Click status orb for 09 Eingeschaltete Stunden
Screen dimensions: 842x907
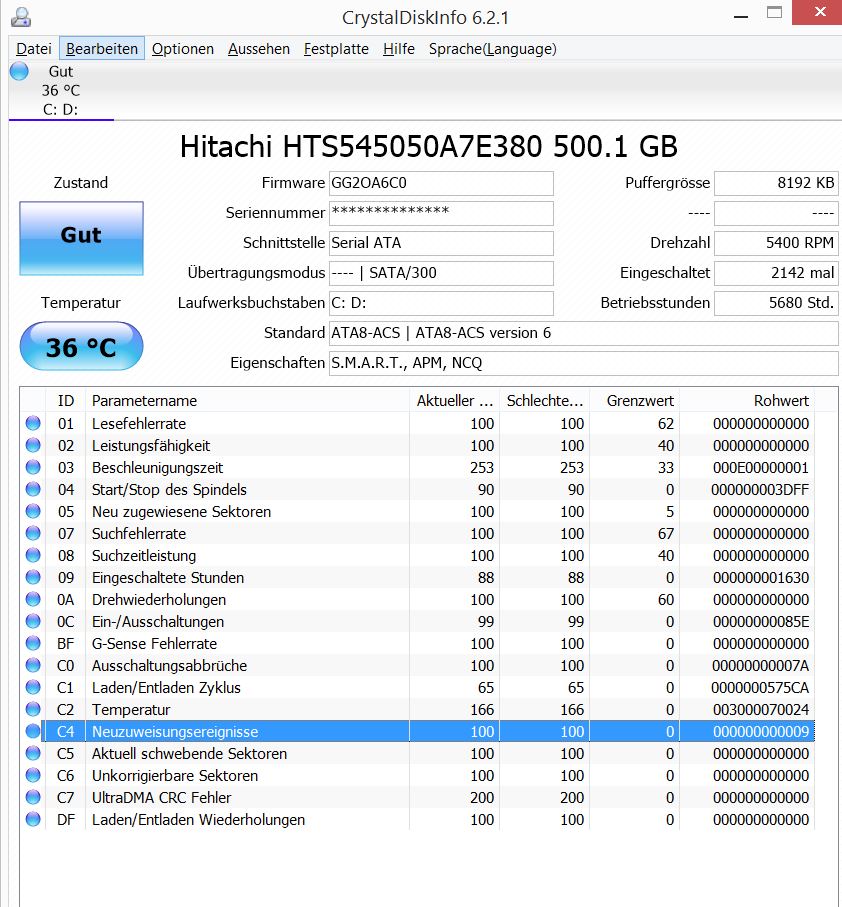click(33, 577)
